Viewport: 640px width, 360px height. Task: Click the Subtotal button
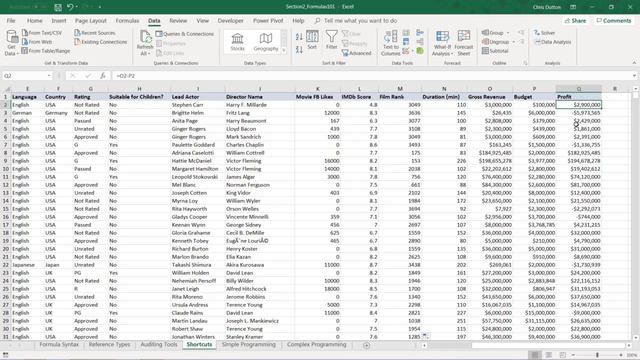(495, 51)
